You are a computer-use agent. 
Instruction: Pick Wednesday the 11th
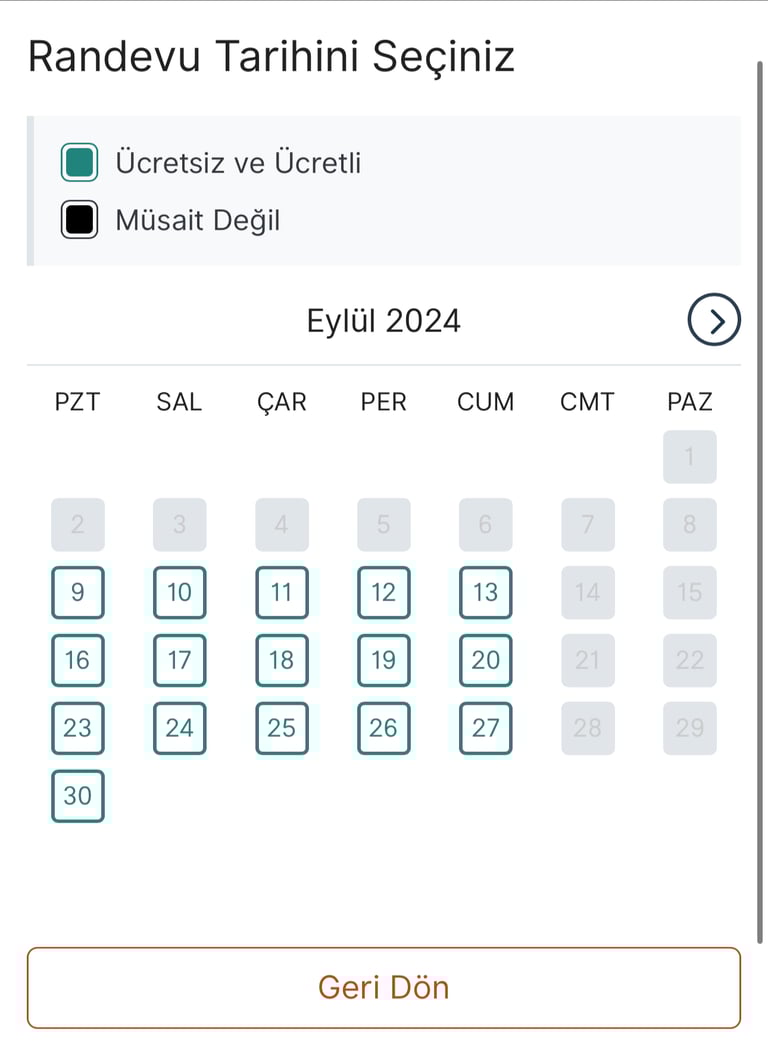pyautogui.click(x=282, y=592)
